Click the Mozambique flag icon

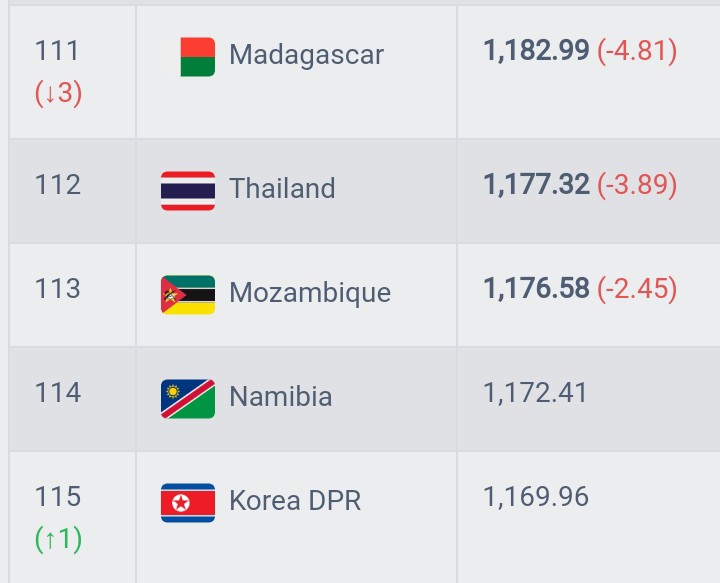tap(188, 295)
